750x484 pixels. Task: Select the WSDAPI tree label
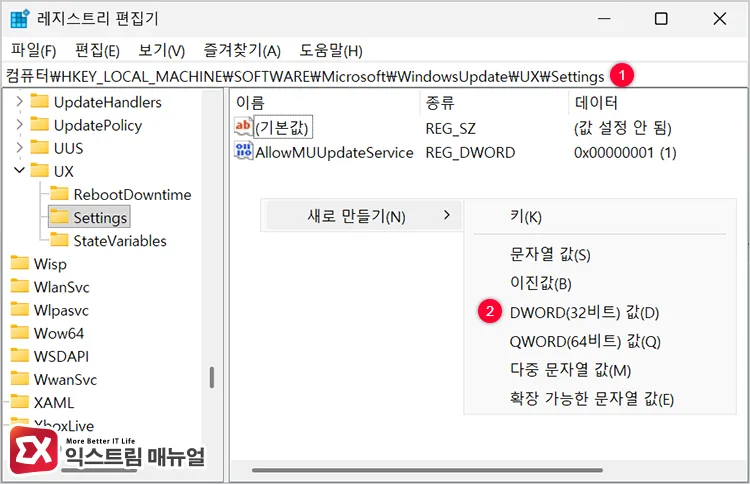61,356
